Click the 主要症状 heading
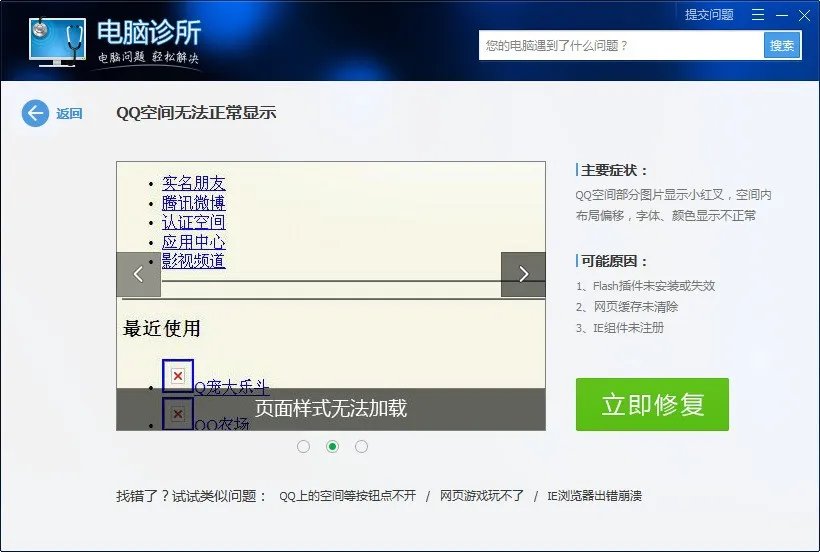The height and width of the screenshot is (552, 820). click(614, 170)
